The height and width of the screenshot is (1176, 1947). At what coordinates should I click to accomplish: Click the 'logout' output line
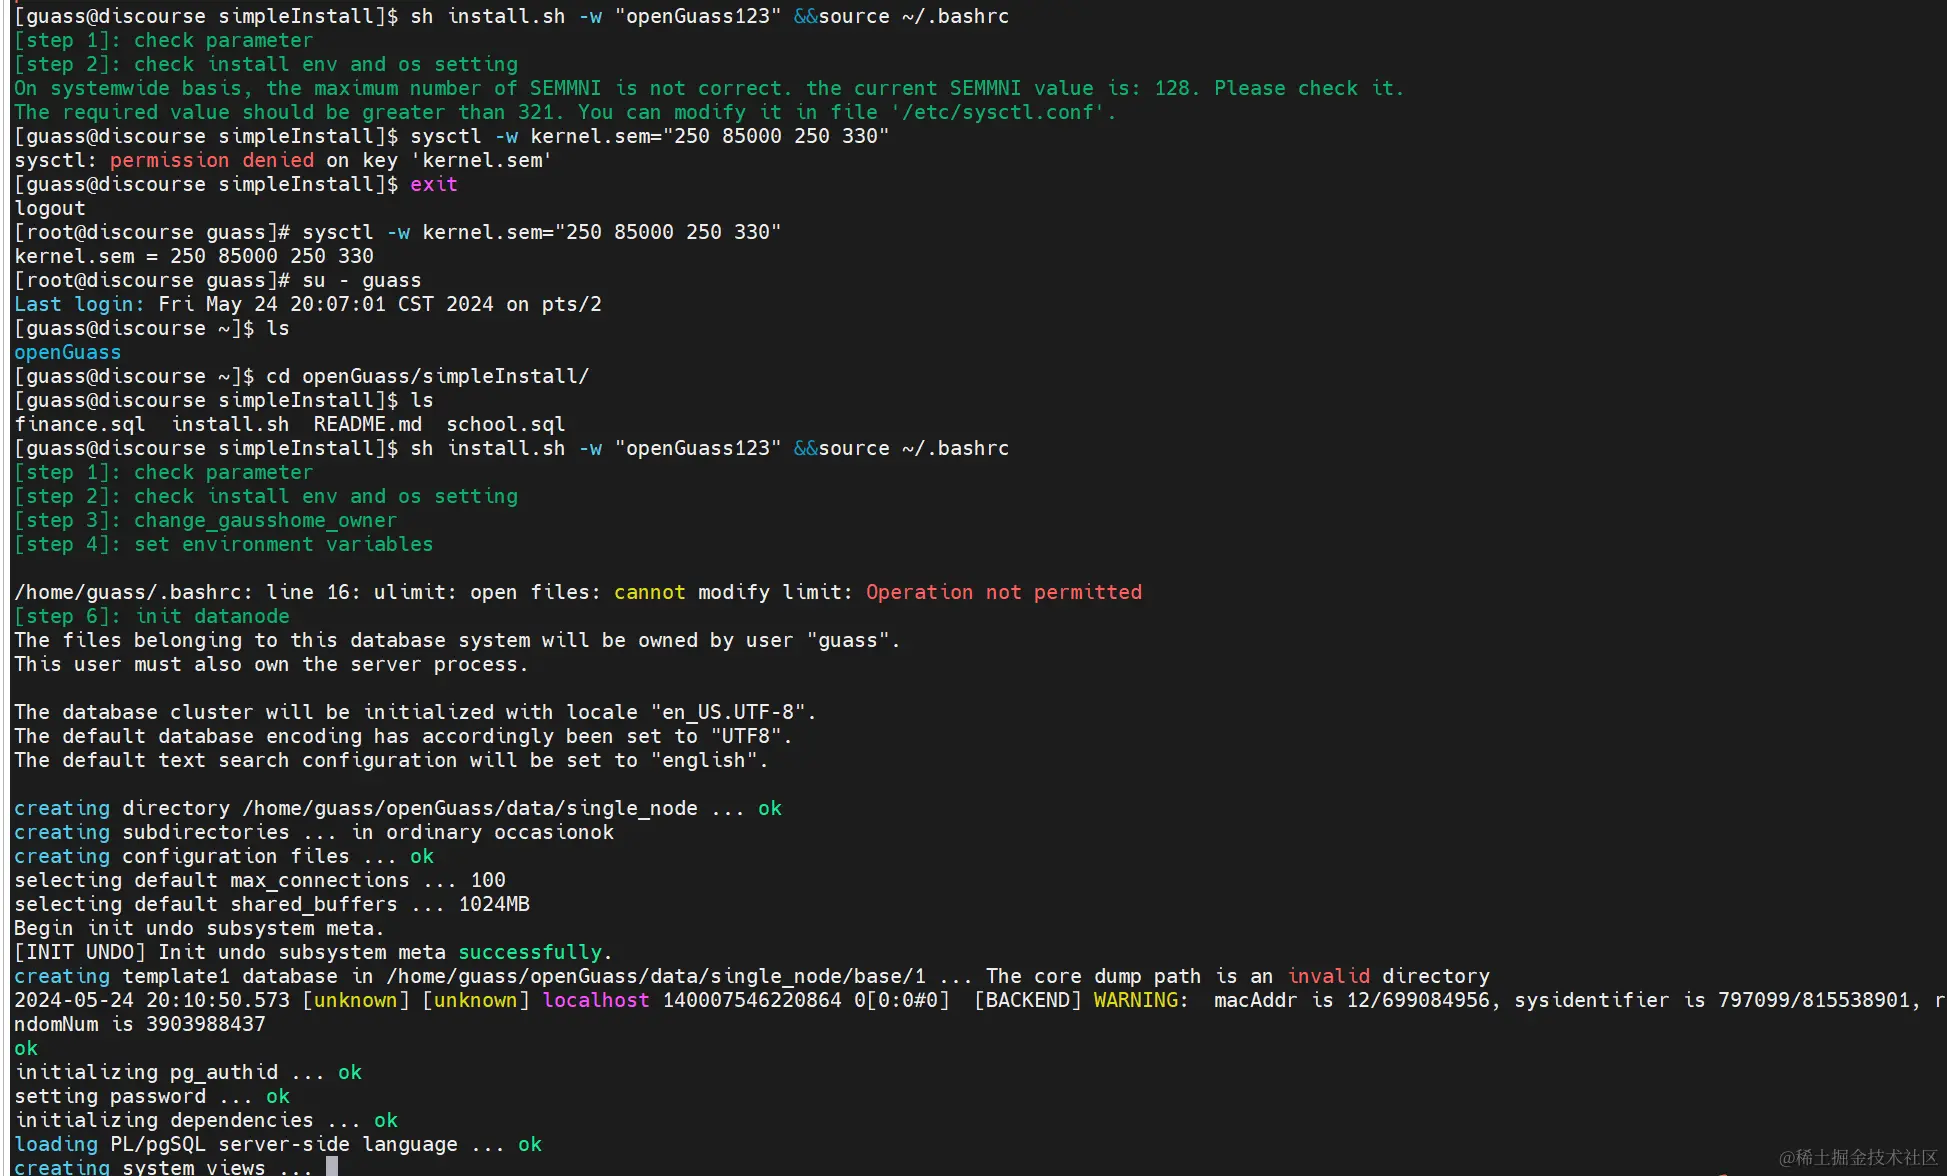[49, 208]
